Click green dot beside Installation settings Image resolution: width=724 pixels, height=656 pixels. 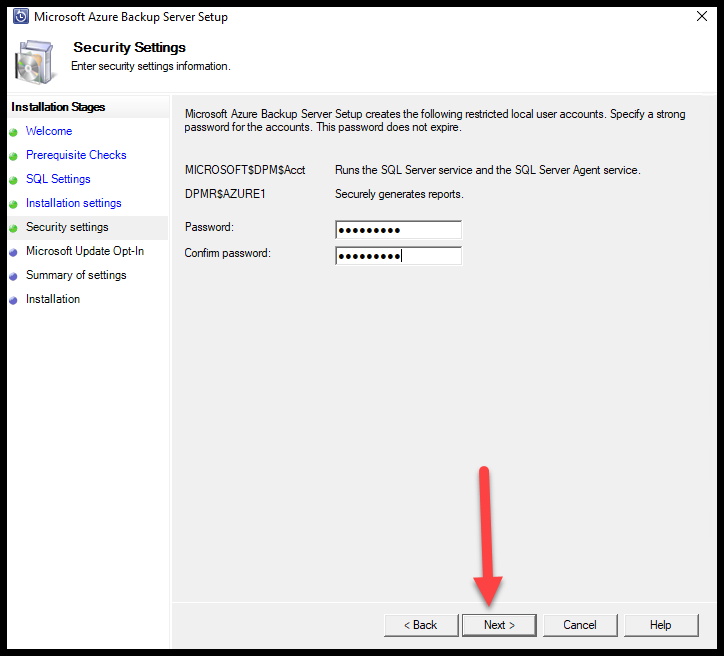[13, 205]
